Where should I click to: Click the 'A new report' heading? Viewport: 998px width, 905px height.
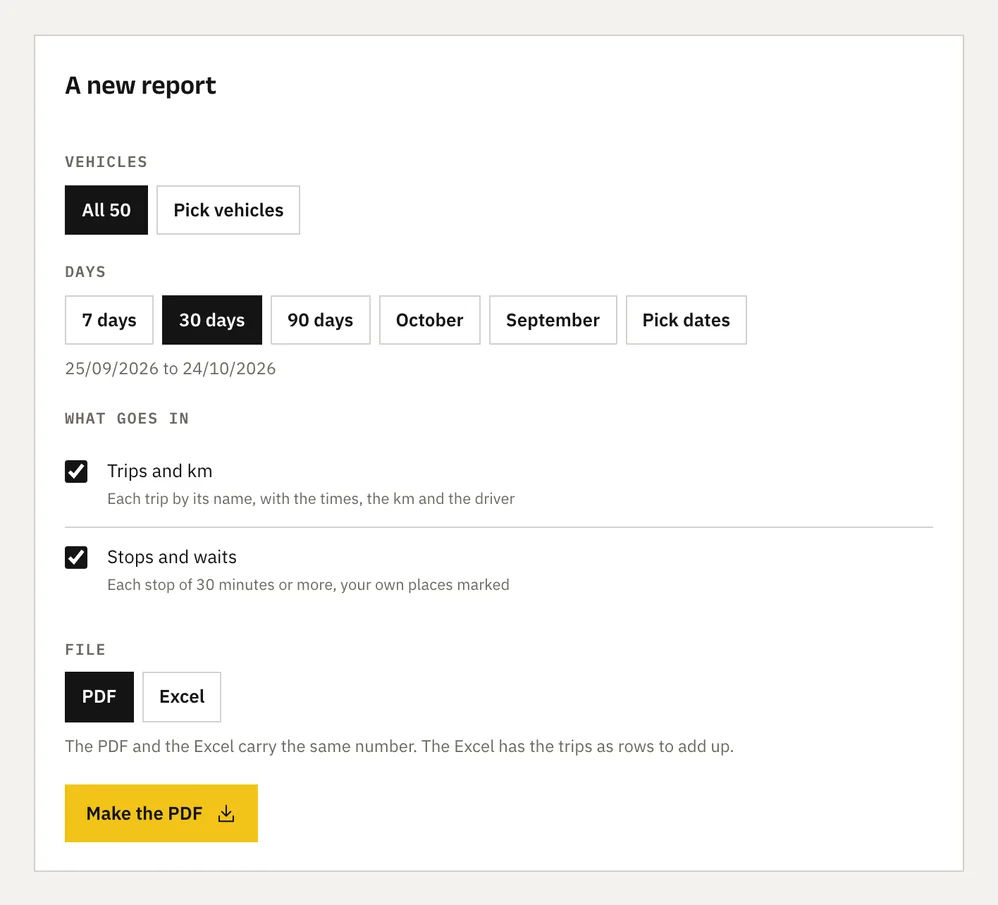click(141, 85)
